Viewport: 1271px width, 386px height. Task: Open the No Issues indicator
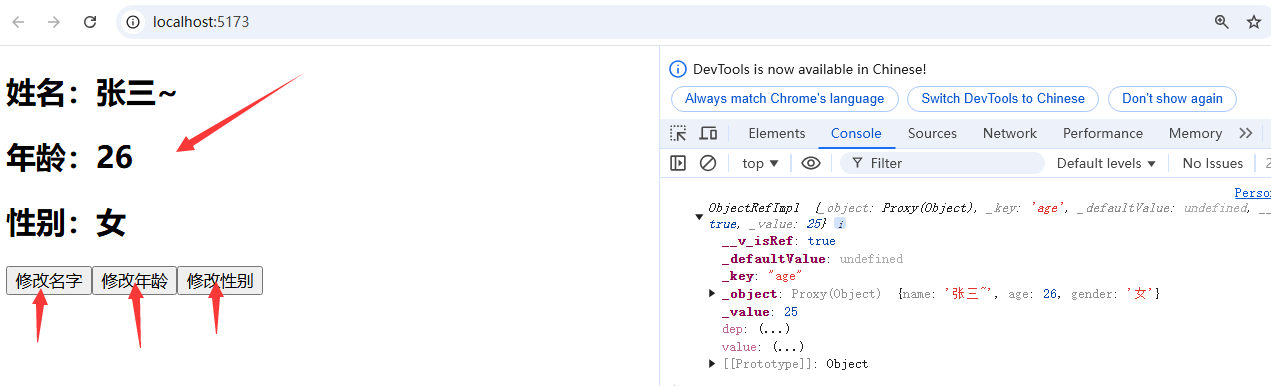point(1212,163)
